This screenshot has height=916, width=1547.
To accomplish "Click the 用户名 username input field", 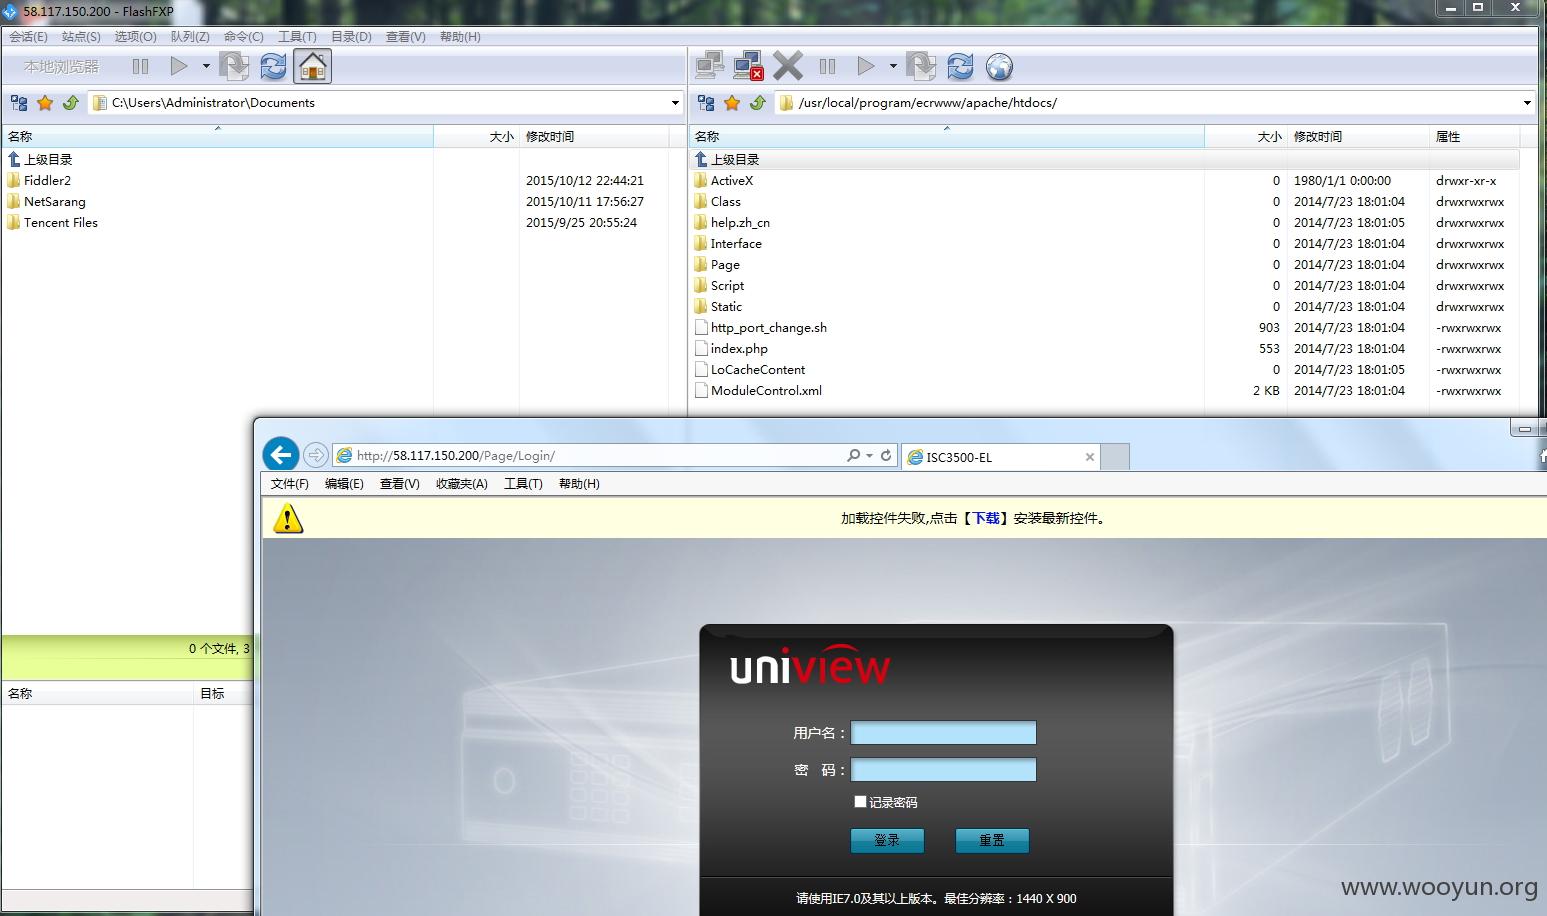I will click(x=943, y=733).
